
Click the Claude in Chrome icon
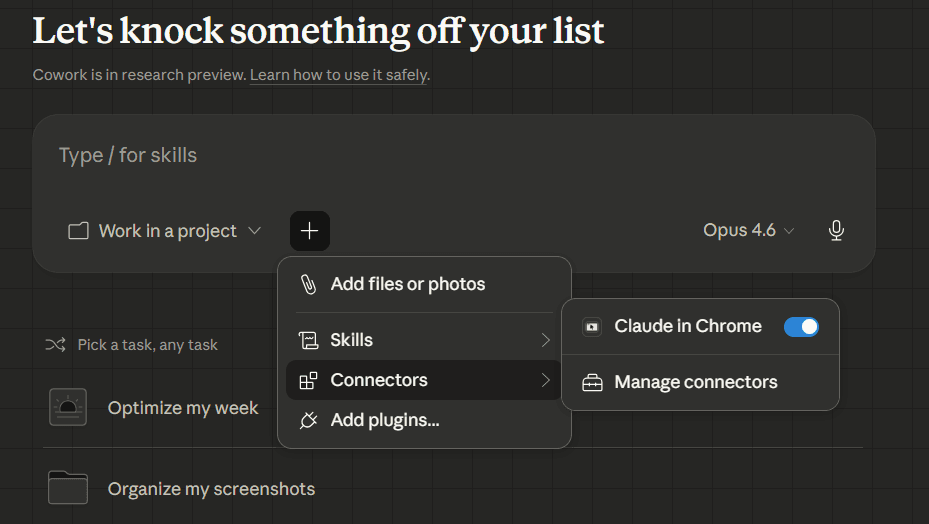pyautogui.click(x=592, y=326)
